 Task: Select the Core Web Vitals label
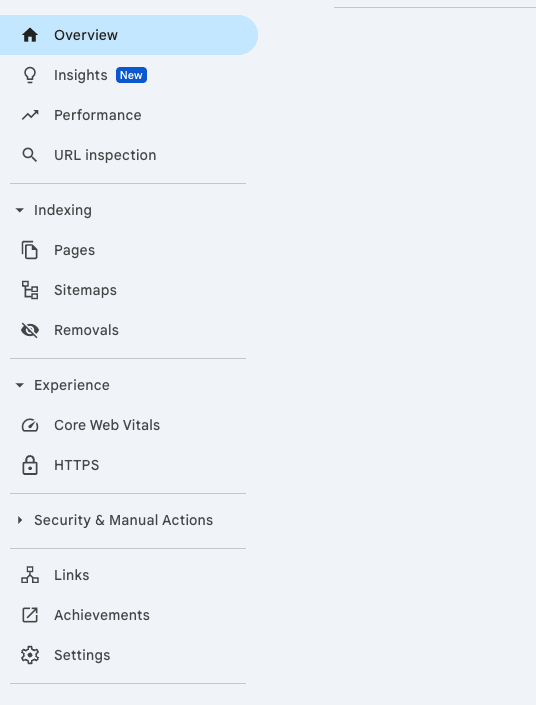pos(107,425)
